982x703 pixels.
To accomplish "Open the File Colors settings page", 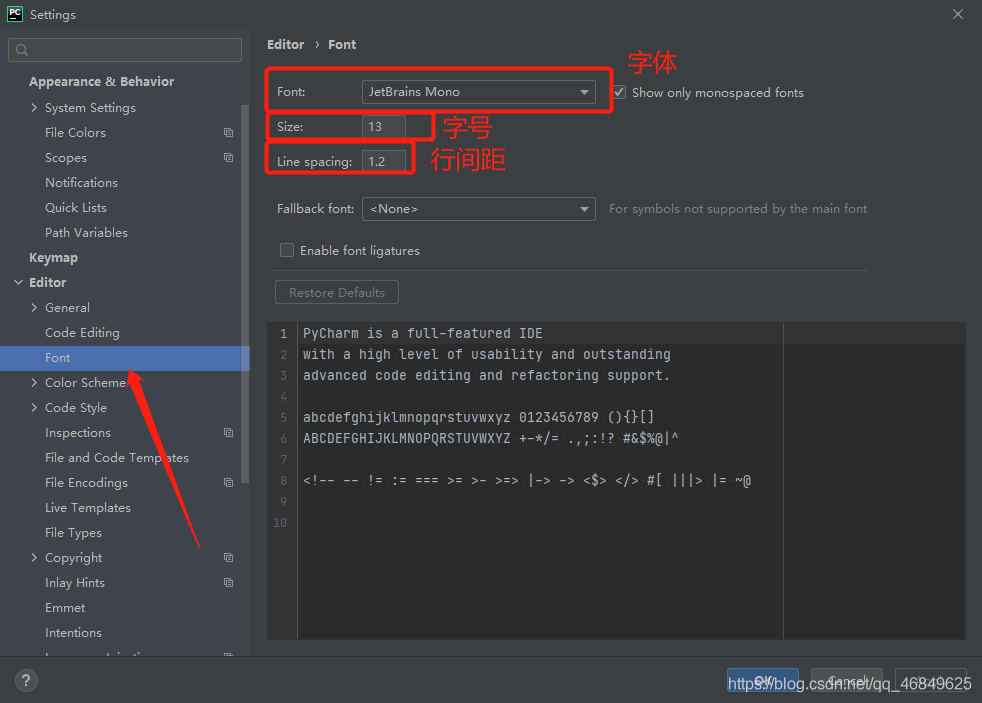I will coord(75,133).
